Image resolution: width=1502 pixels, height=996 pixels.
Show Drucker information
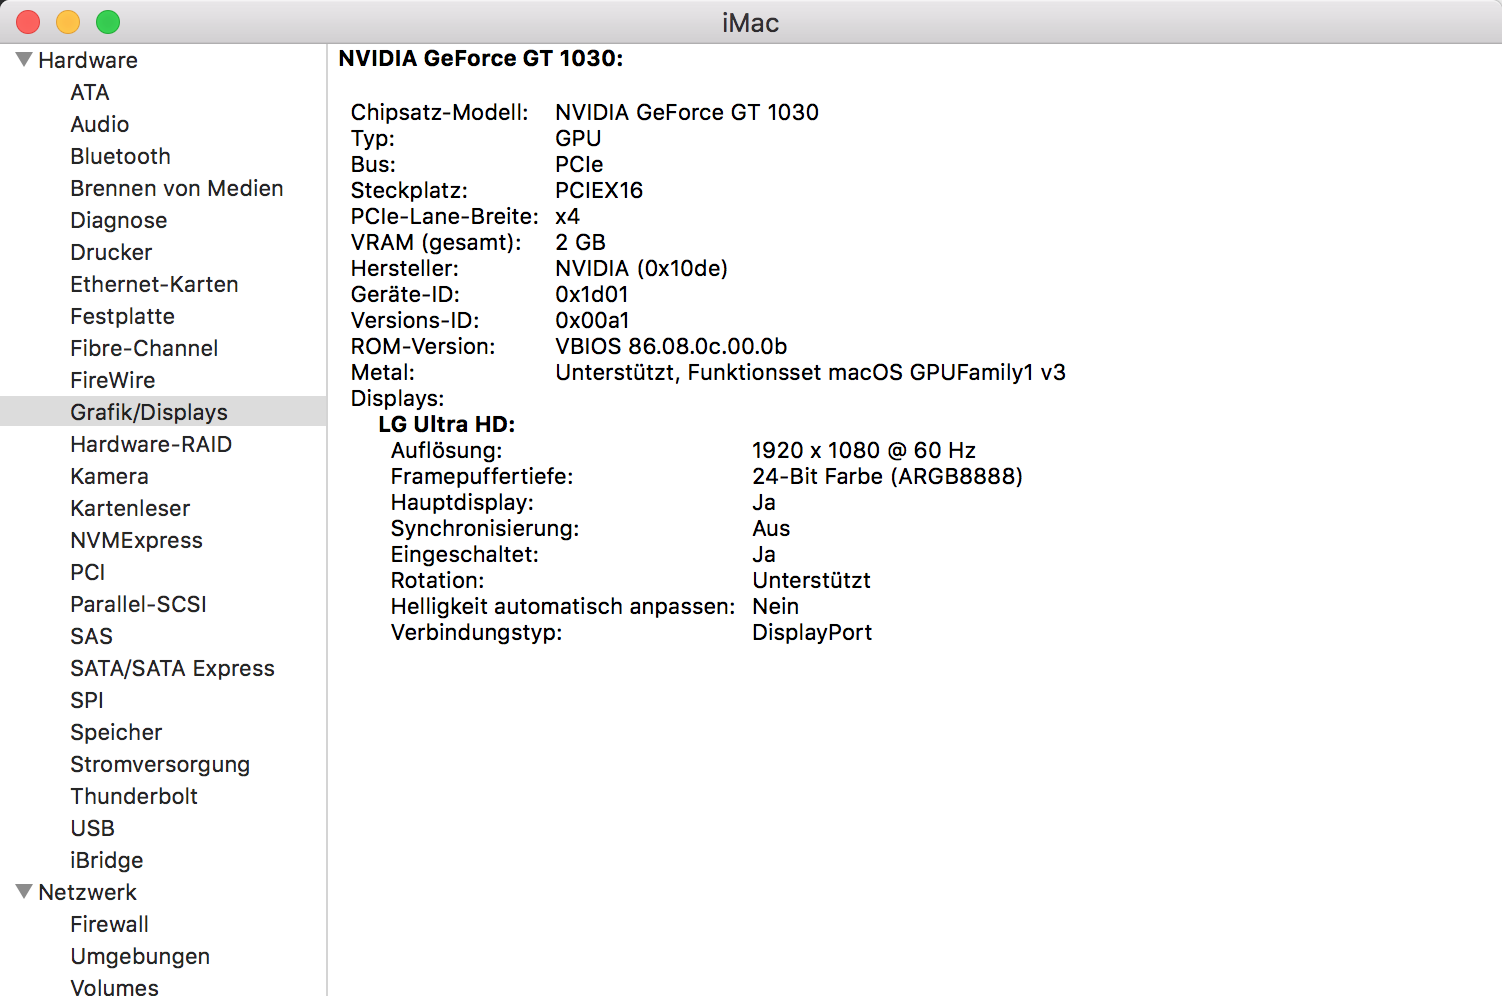click(x=111, y=252)
